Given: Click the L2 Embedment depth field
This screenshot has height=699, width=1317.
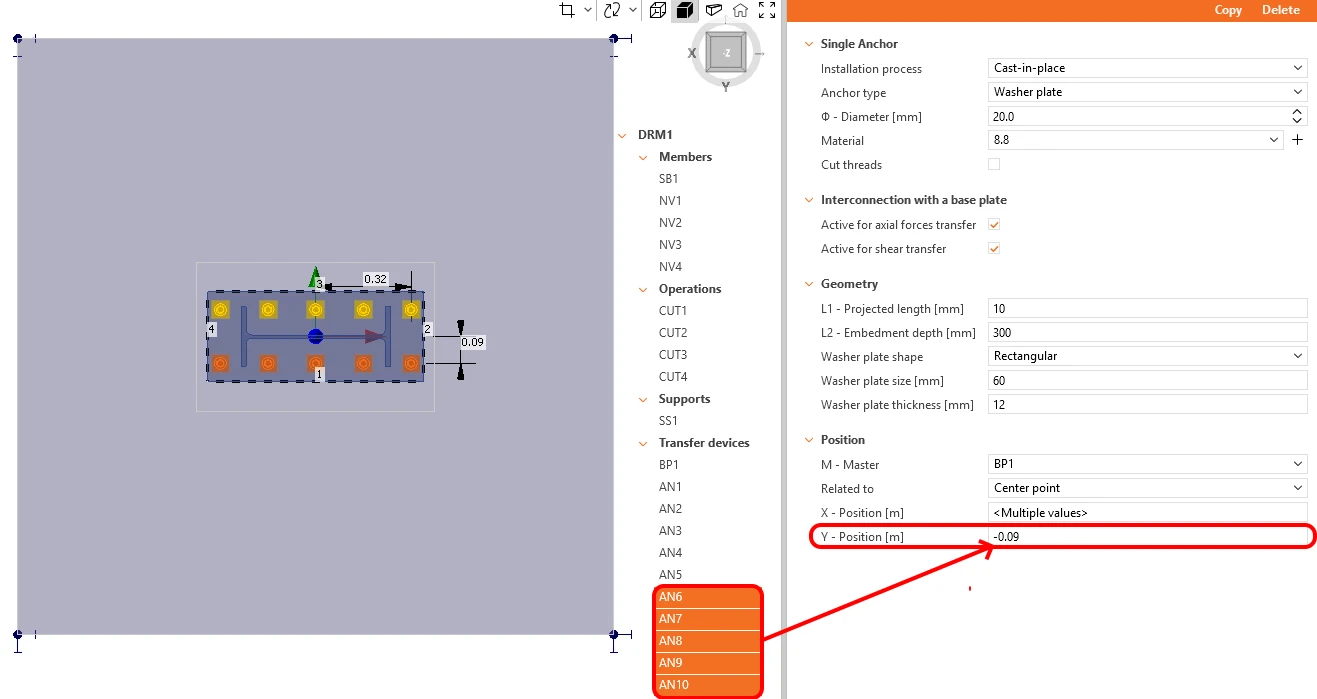Looking at the screenshot, I should pos(1147,332).
